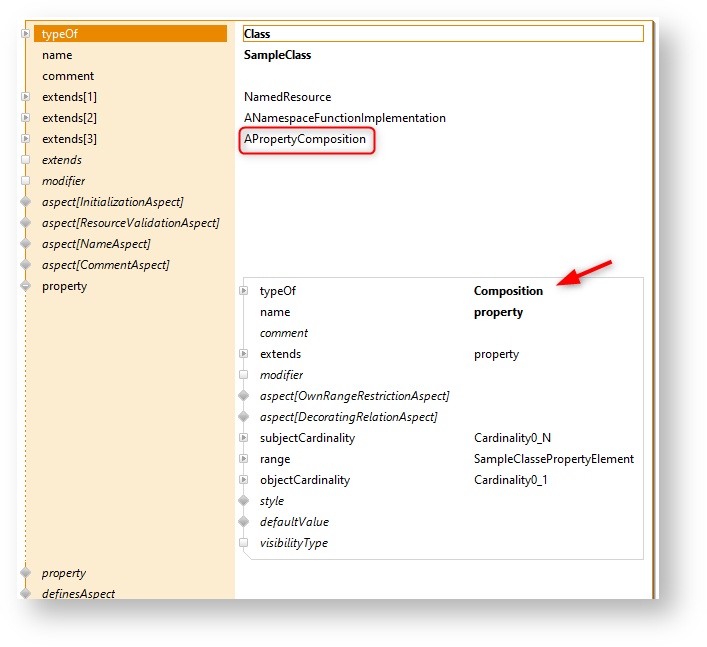This screenshot has height=647, width=707.
Task: Select the highlighted typeOf row
Action: point(130,34)
